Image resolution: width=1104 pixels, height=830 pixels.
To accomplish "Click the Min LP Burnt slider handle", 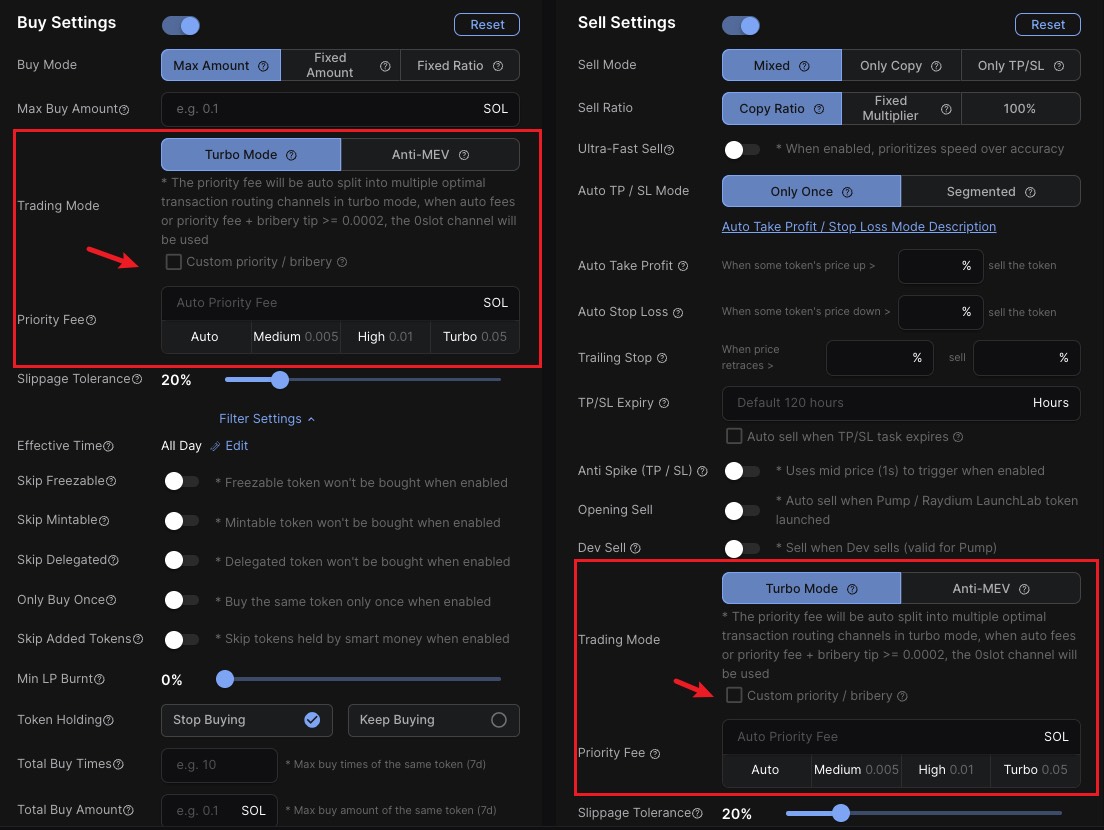I will (x=225, y=679).
